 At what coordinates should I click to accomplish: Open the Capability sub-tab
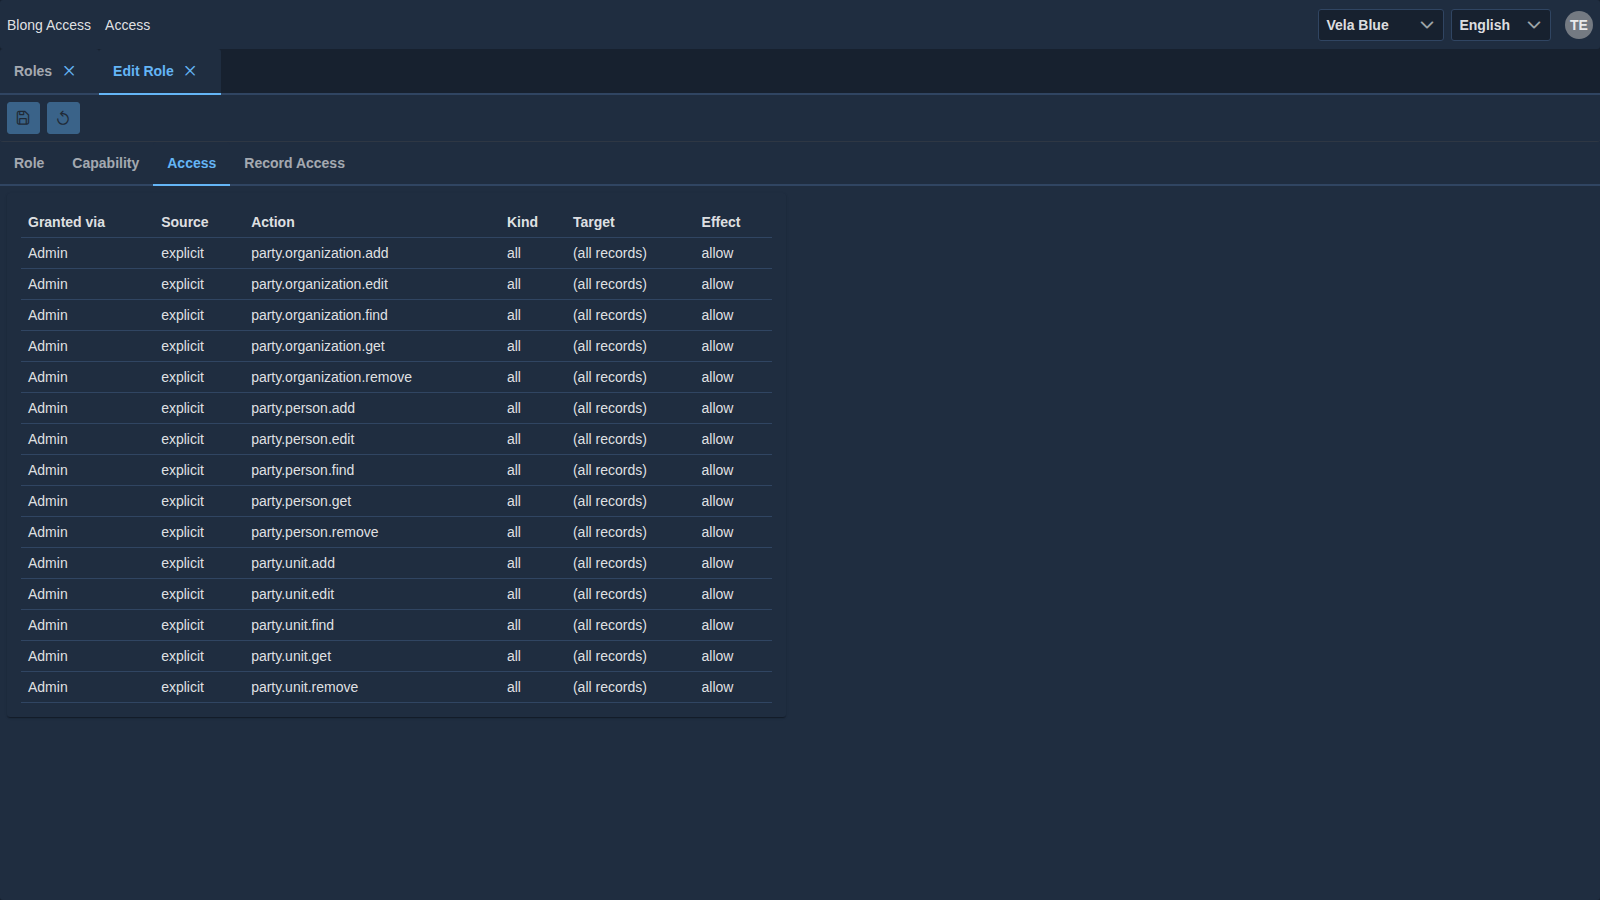pyautogui.click(x=105, y=163)
